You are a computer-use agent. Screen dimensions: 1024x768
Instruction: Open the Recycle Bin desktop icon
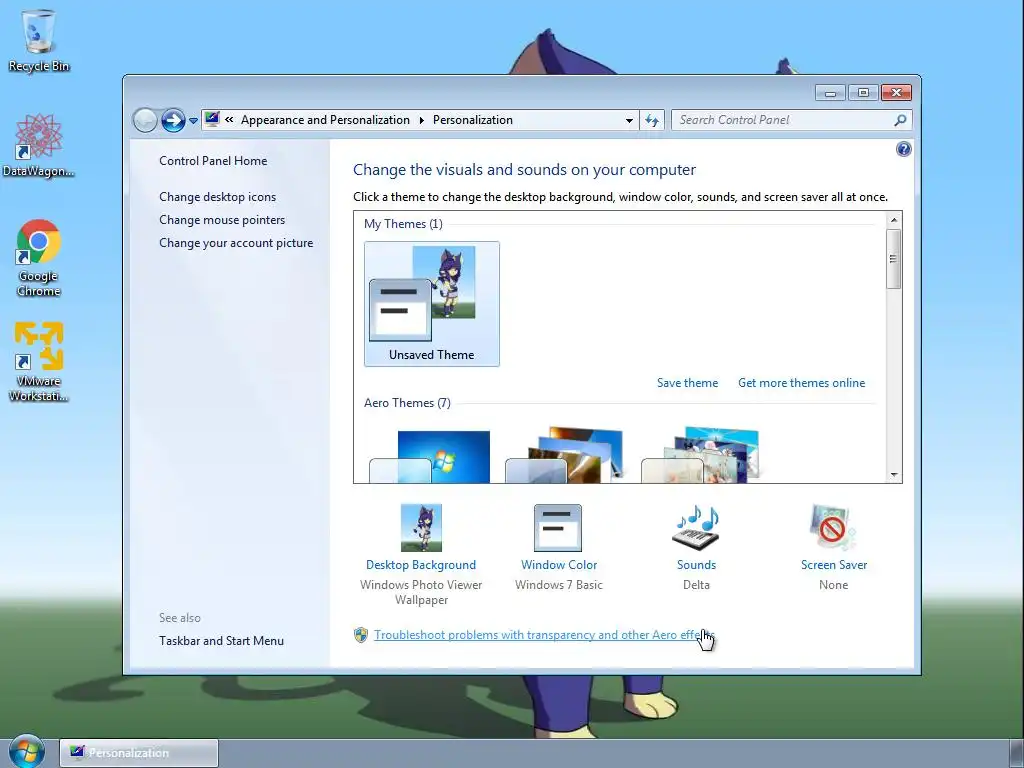[x=39, y=40]
